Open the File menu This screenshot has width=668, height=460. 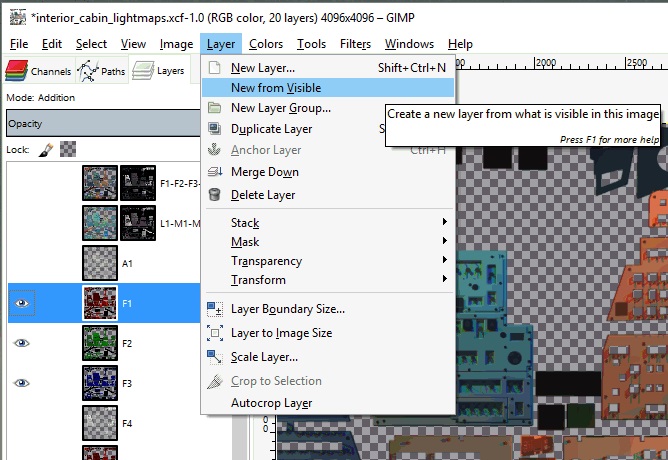[x=19, y=44]
